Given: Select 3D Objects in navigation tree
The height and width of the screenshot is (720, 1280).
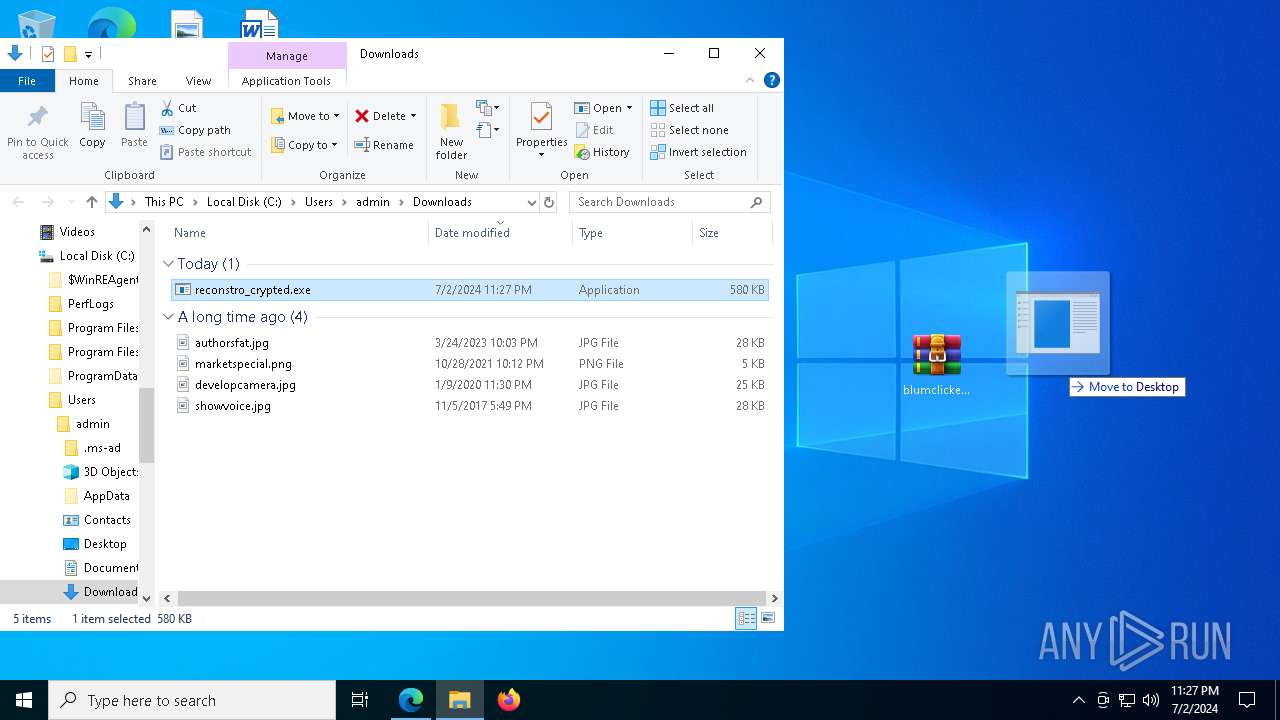Looking at the screenshot, I should (x=110, y=472).
